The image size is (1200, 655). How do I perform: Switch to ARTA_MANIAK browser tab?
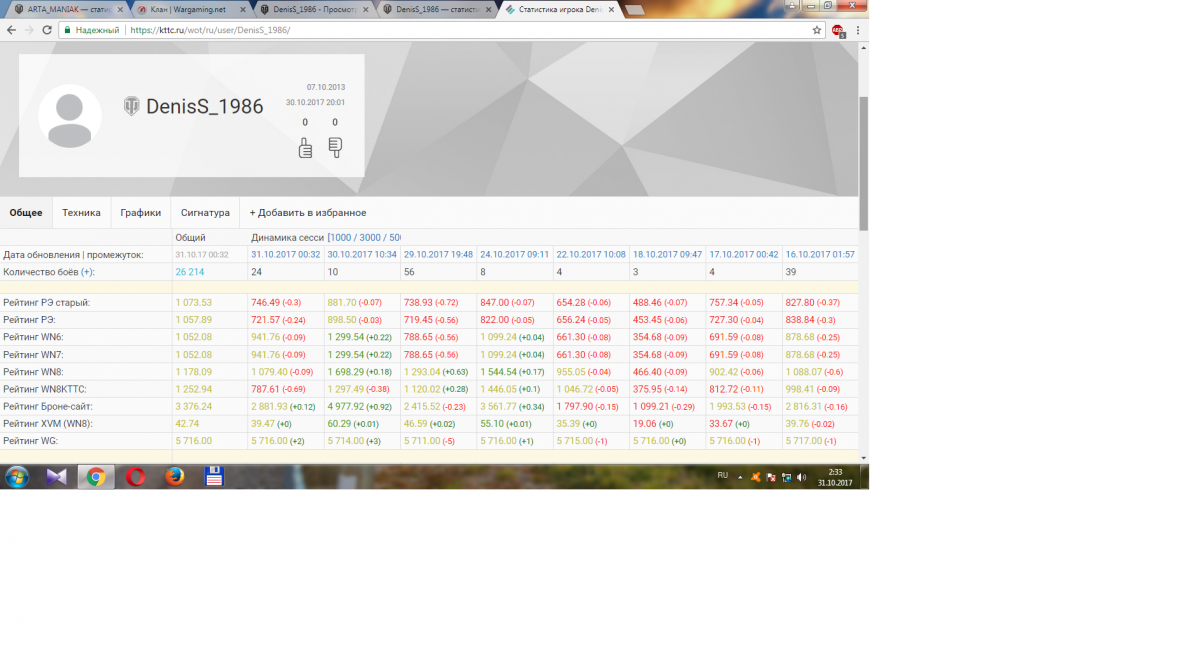coord(68,10)
